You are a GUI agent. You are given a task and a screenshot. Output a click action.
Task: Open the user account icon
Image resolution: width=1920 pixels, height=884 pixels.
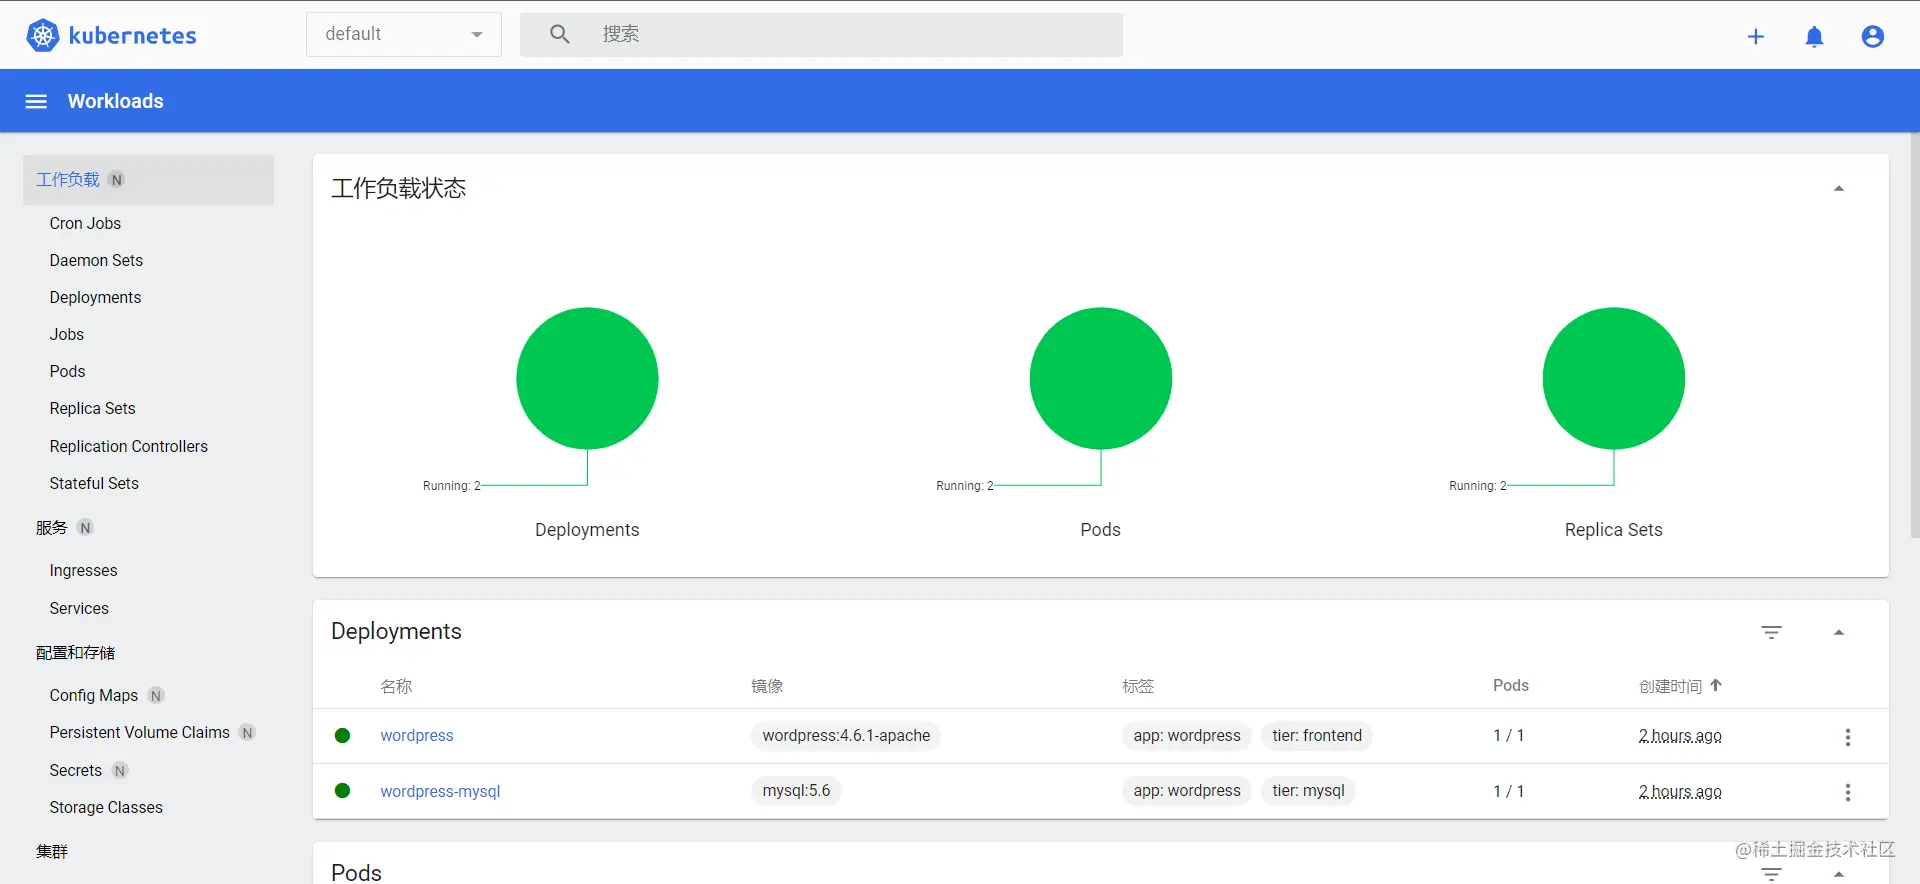(1873, 37)
